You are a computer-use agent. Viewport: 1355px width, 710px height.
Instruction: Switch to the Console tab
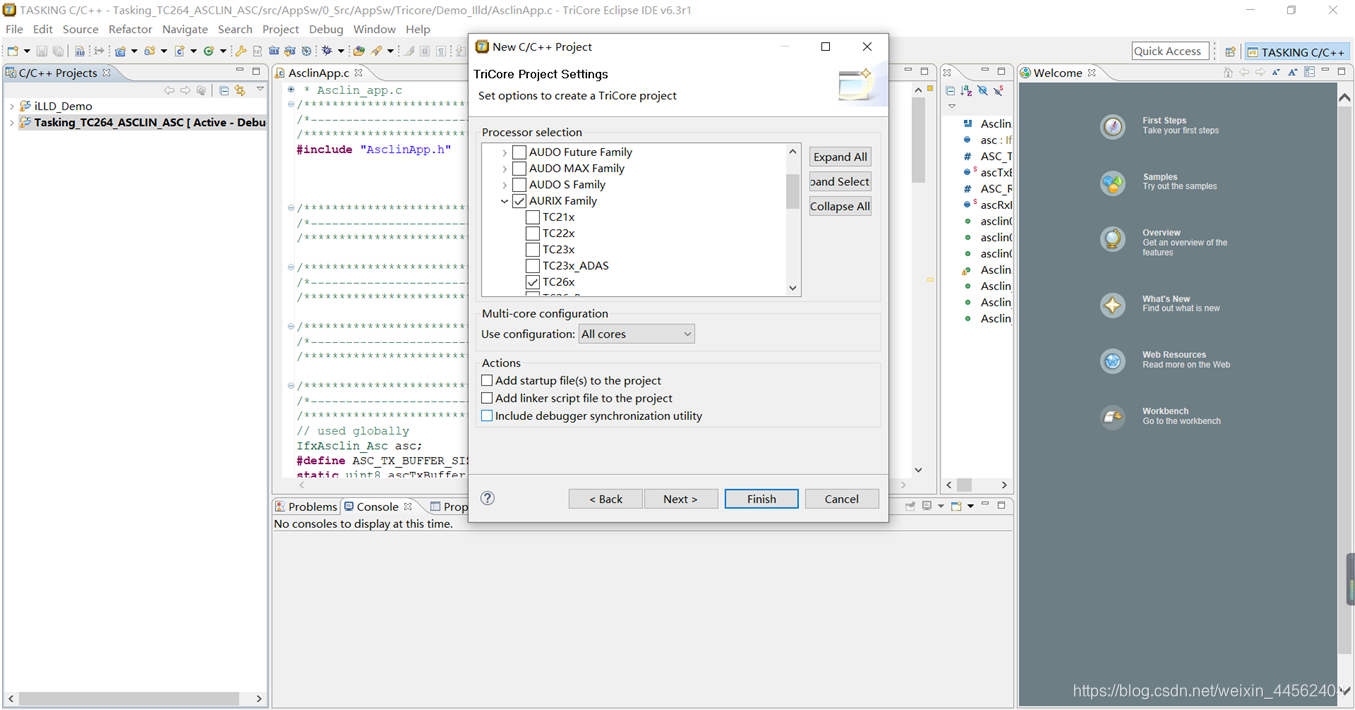click(378, 507)
